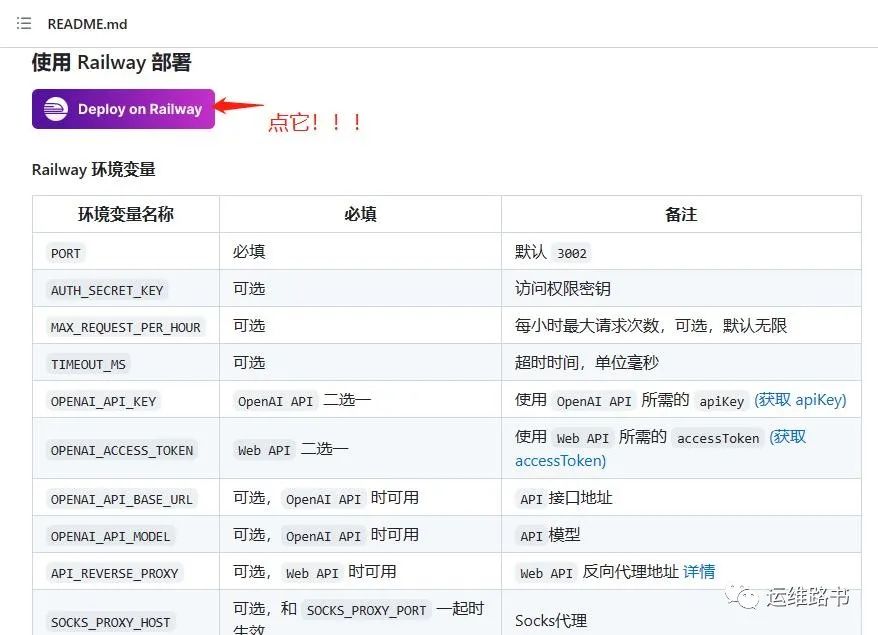The image size is (878, 635).
Task: Click the 访问权限密钥 remark
Action: pyautogui.click(x=563, y=288)
